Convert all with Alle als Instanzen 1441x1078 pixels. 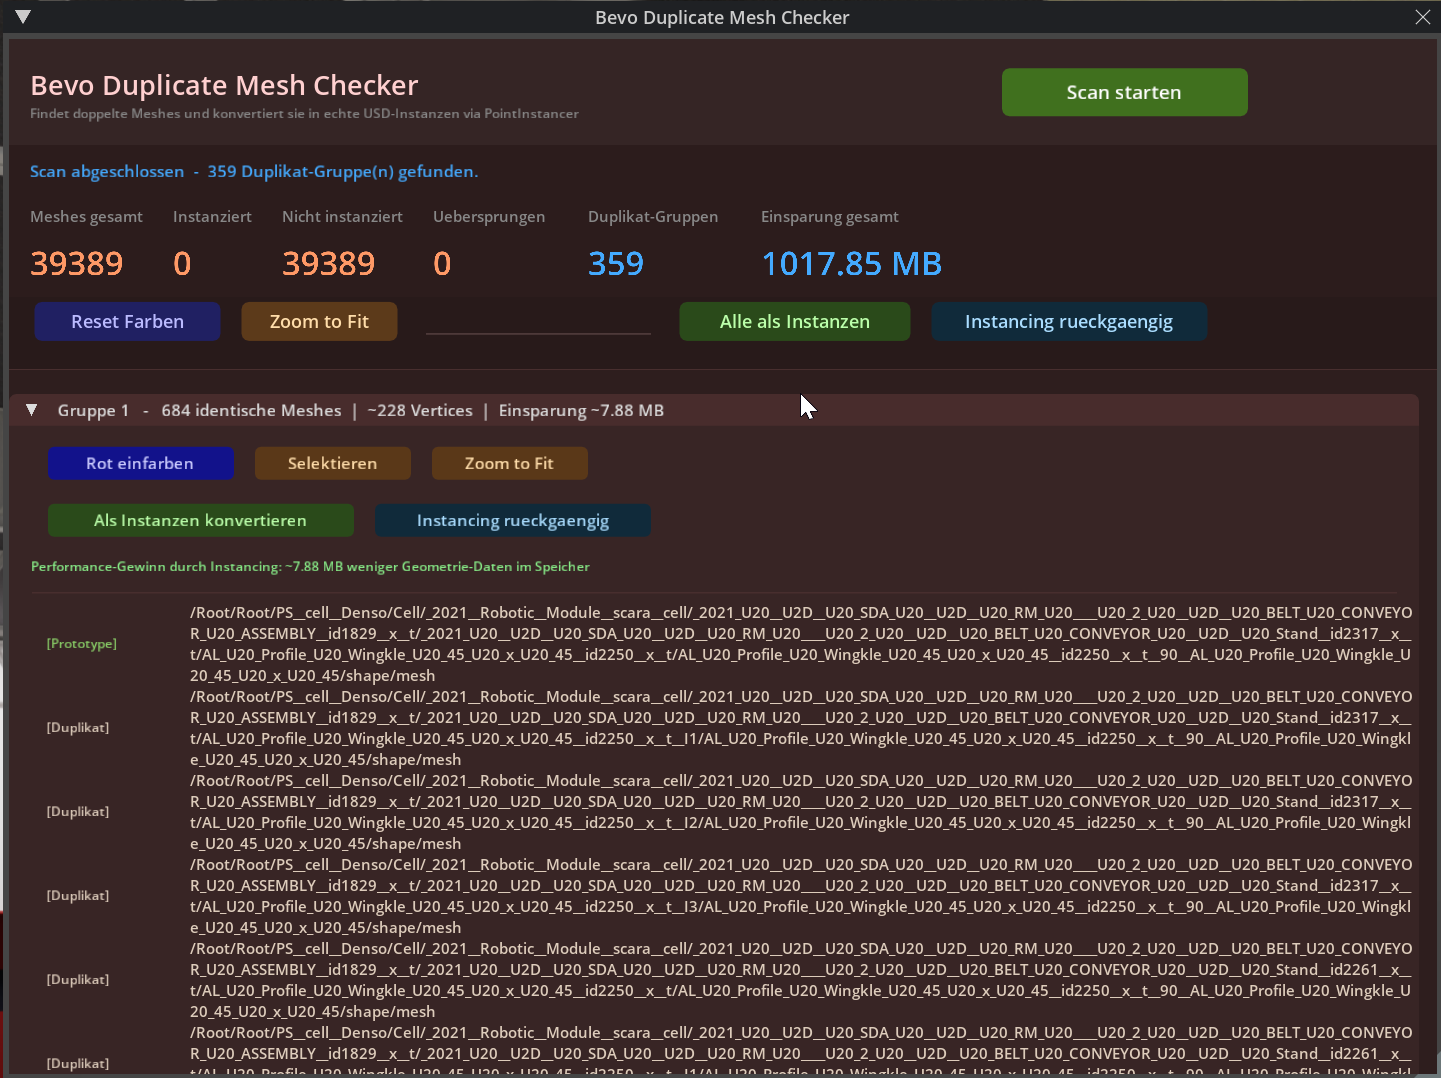[795, 322]
